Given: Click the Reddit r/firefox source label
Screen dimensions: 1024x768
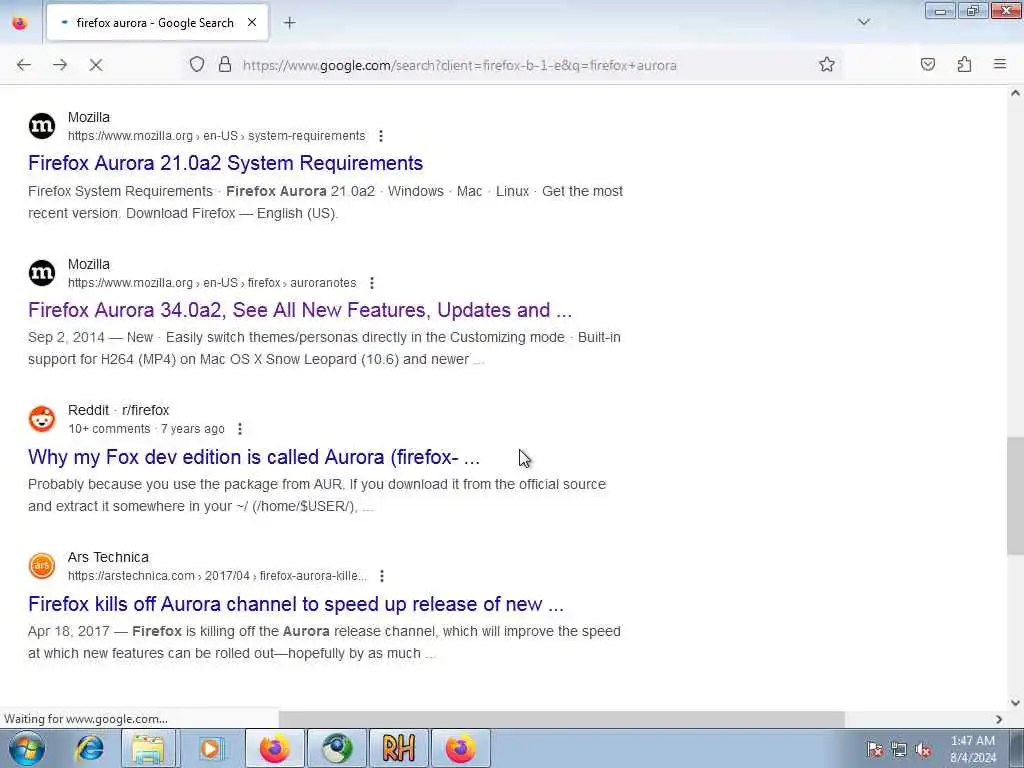Looking at the screenshot, I should coord(118,410).
